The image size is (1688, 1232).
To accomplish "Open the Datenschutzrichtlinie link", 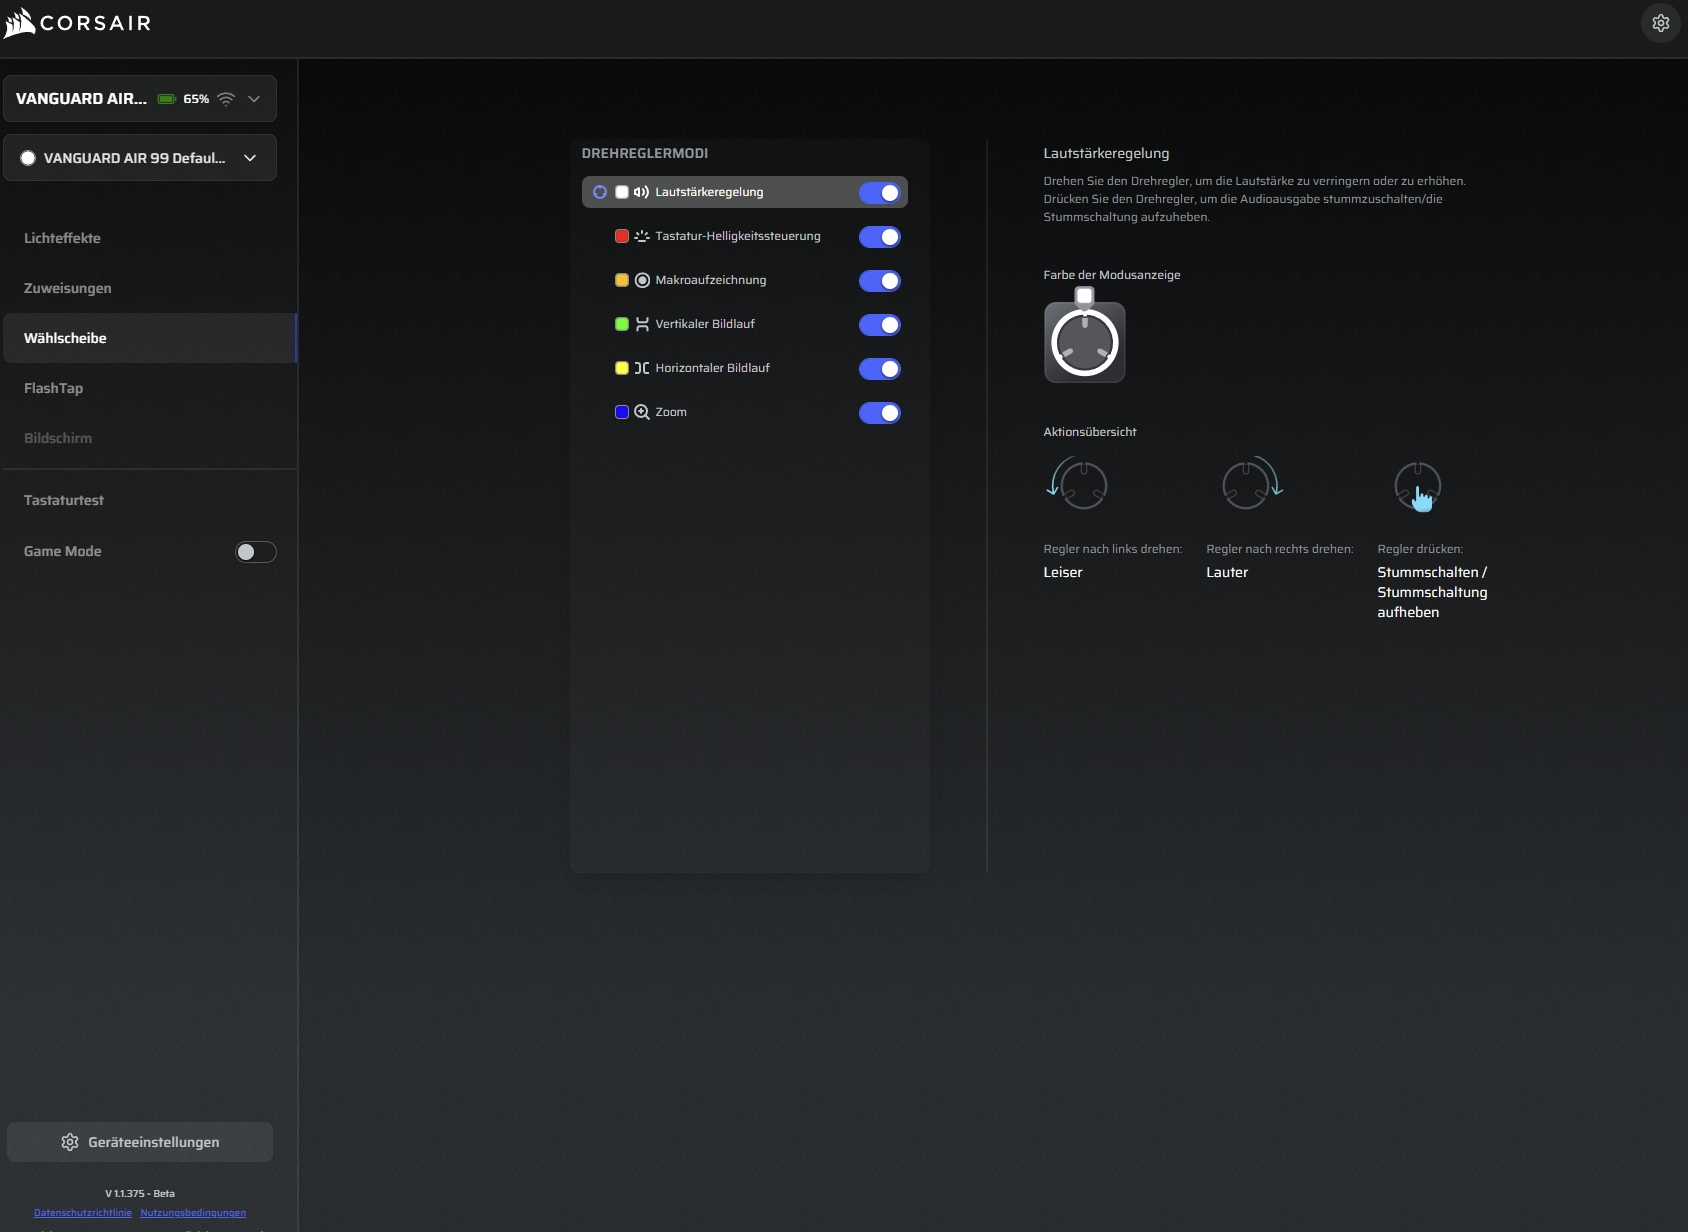I will pyautogui.click(x=83, y=1213).
